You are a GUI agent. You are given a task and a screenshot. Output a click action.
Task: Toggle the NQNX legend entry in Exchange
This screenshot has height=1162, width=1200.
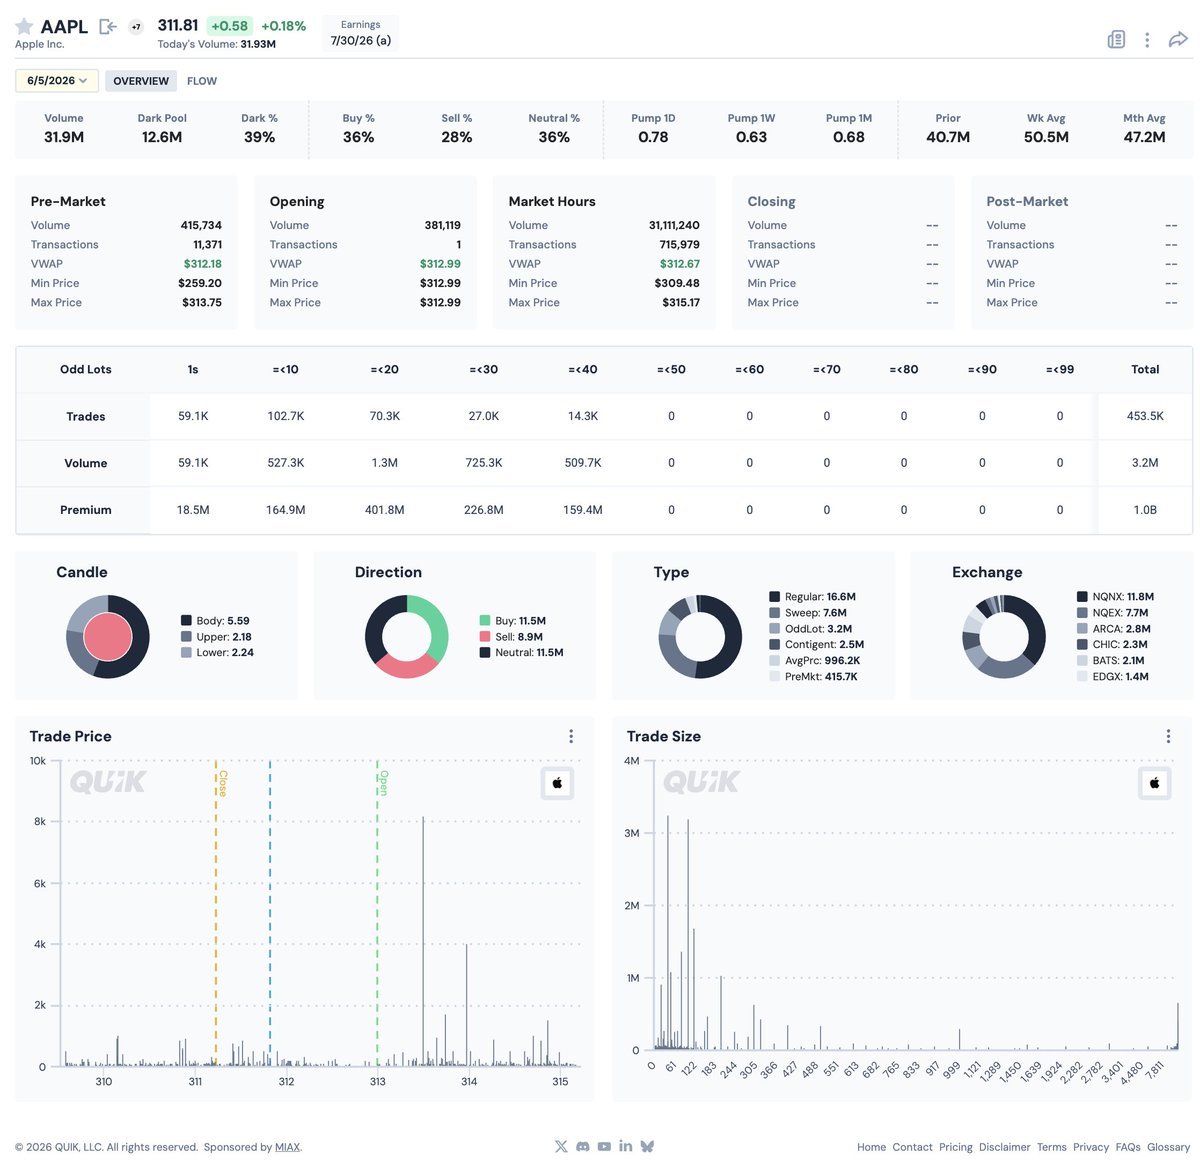point(1115,597)
